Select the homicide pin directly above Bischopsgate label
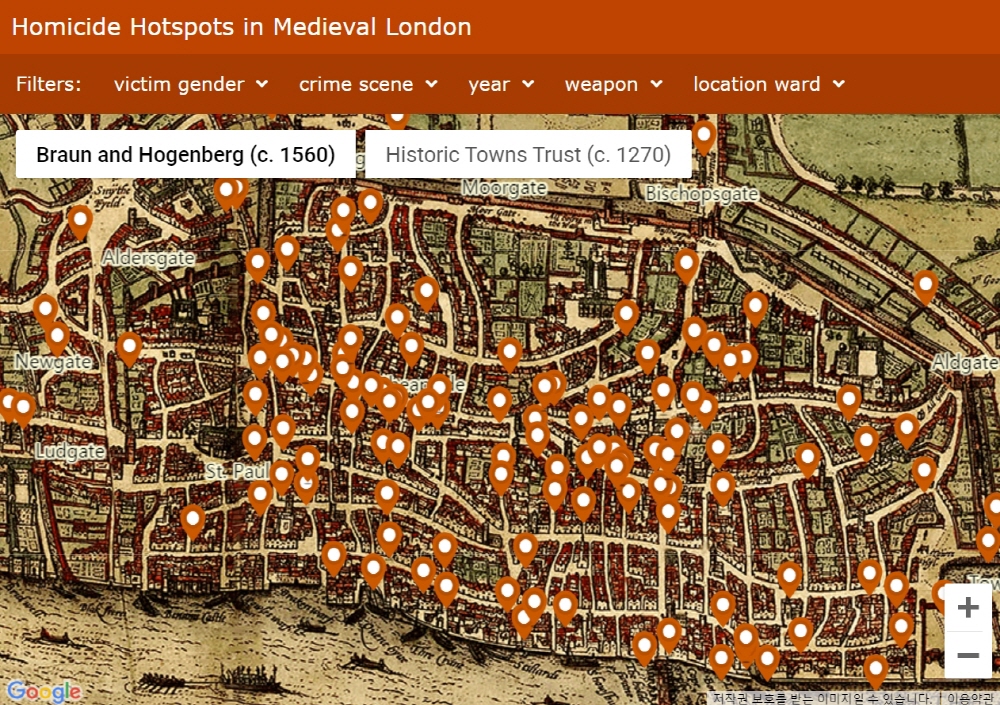The image size is (1000, 705). pyautogui.click(x=703, y=138)
